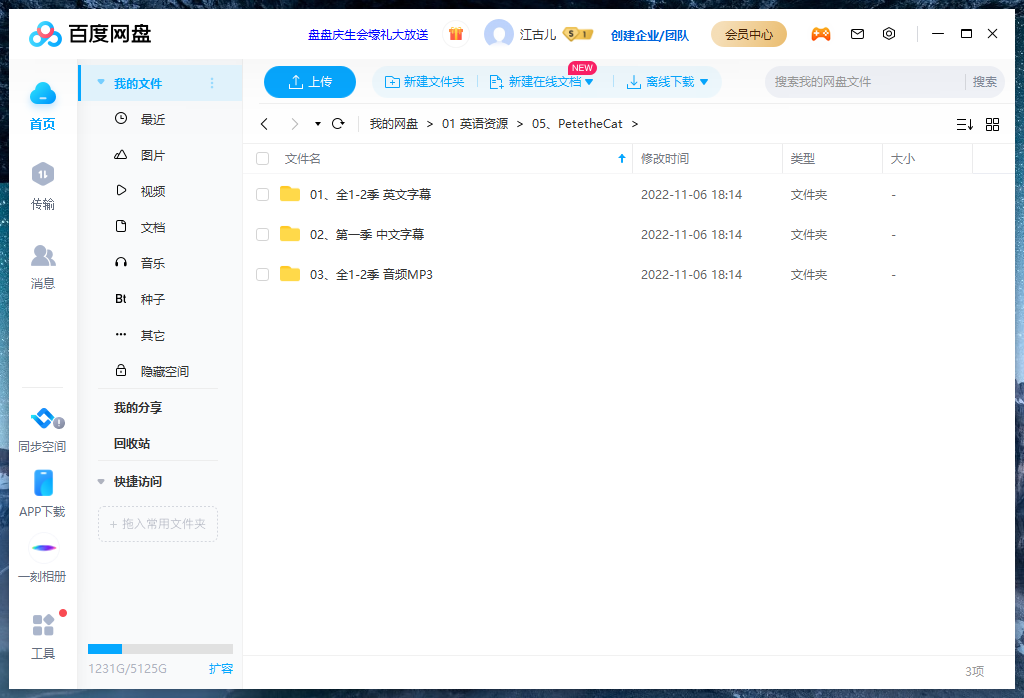This screenshot has height=698, width=1024.
Task: Switch to grid view layout
Action: [992, 124]
